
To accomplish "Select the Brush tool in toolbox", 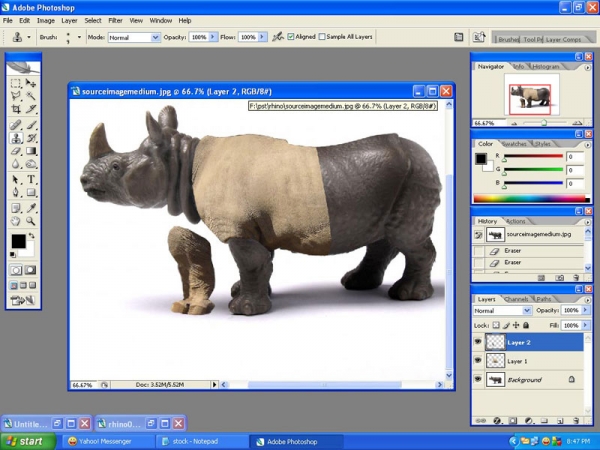I will 31,125.
